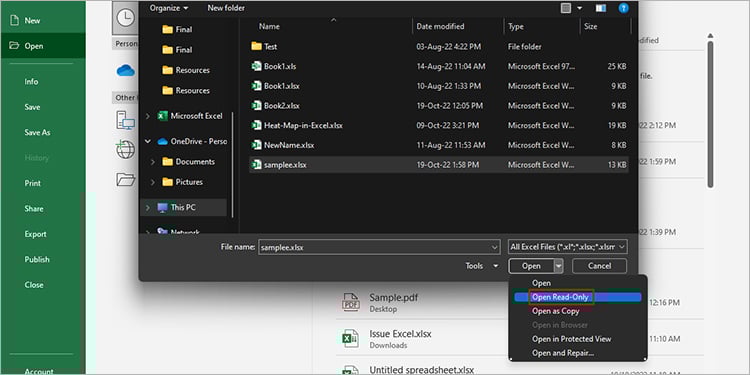750x375 pixels.
Task: Click the Add a Place globe icon
Action: (x=125, y=149)
